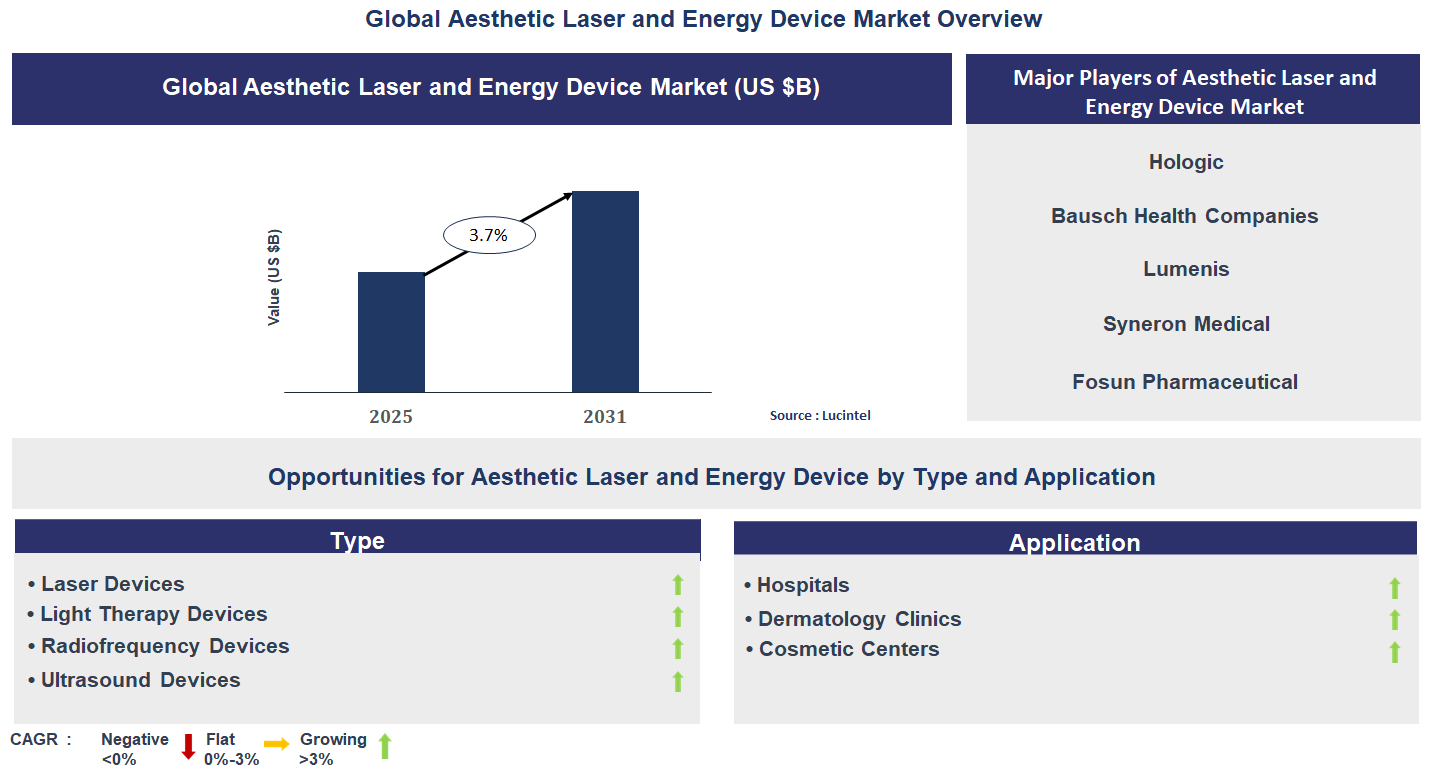Select the growth arrow next to Light Therapy Devices
Viewport: 1433px width, 773px height.
pos(679,614)
